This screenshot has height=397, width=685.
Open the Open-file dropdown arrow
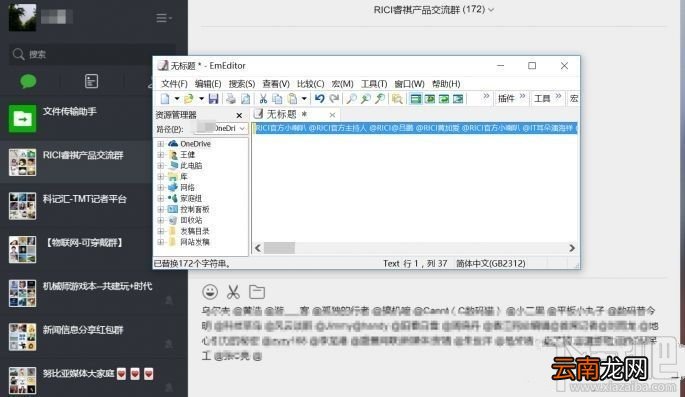(201, 99)
